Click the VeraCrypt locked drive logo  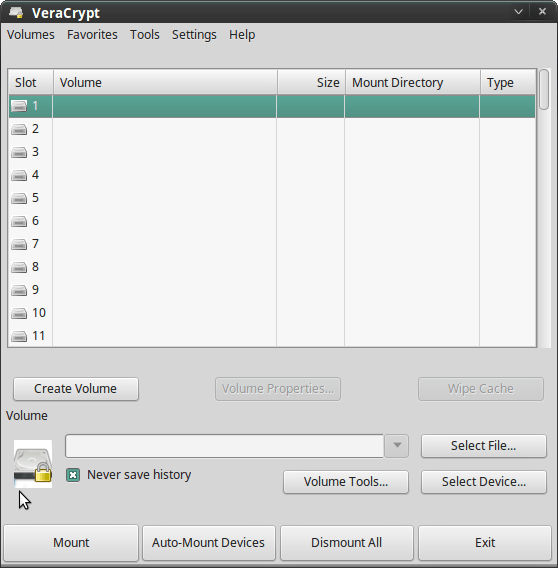pyautogui.click(x=33, y=464)
